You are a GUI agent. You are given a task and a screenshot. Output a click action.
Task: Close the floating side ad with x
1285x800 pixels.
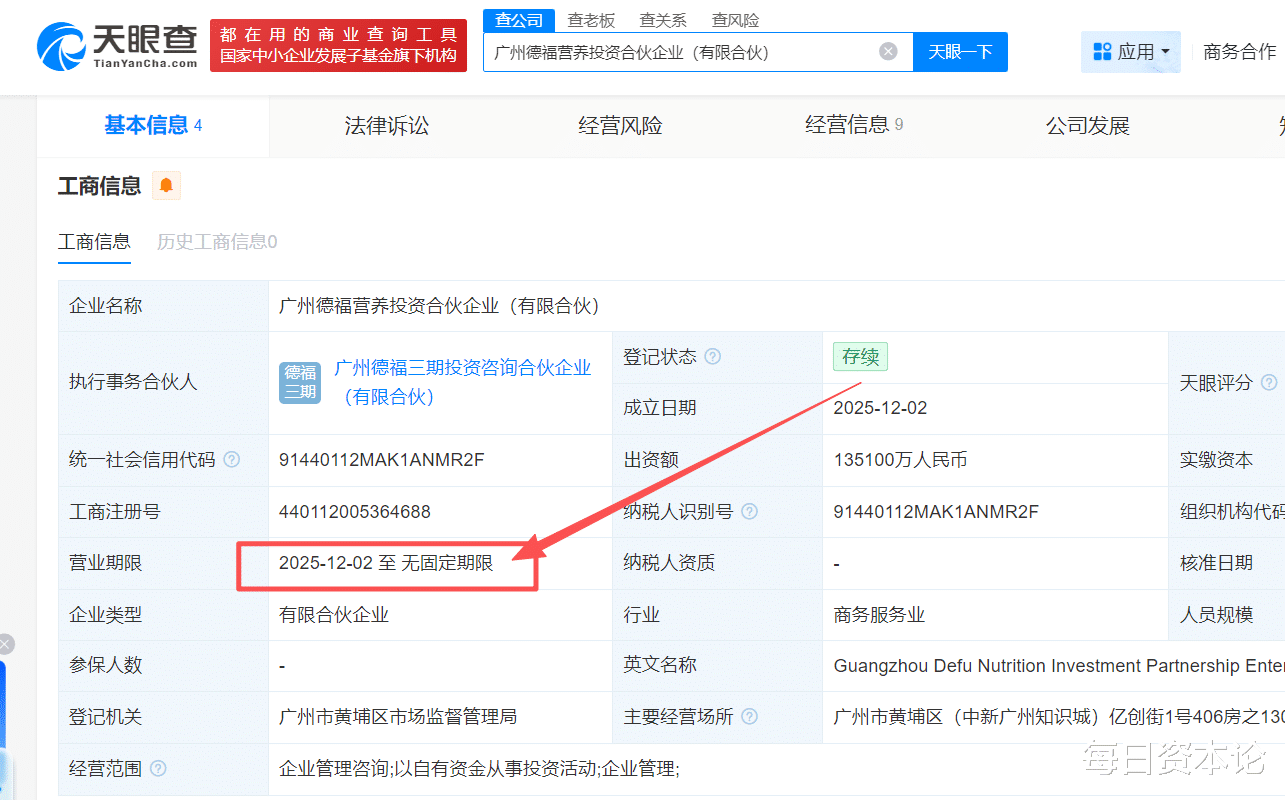click(x=5, y=644)
